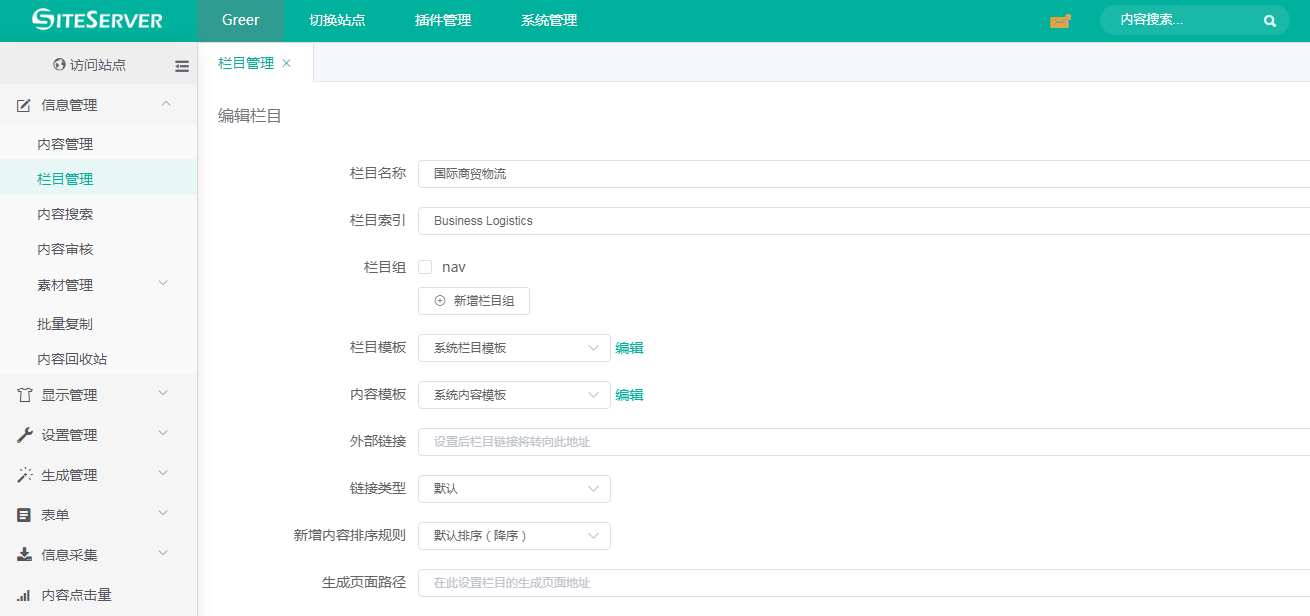This screenshot has width=1310, height=616.
Task: Open the 插件管理 top menu
Action: tap(443, 20)
